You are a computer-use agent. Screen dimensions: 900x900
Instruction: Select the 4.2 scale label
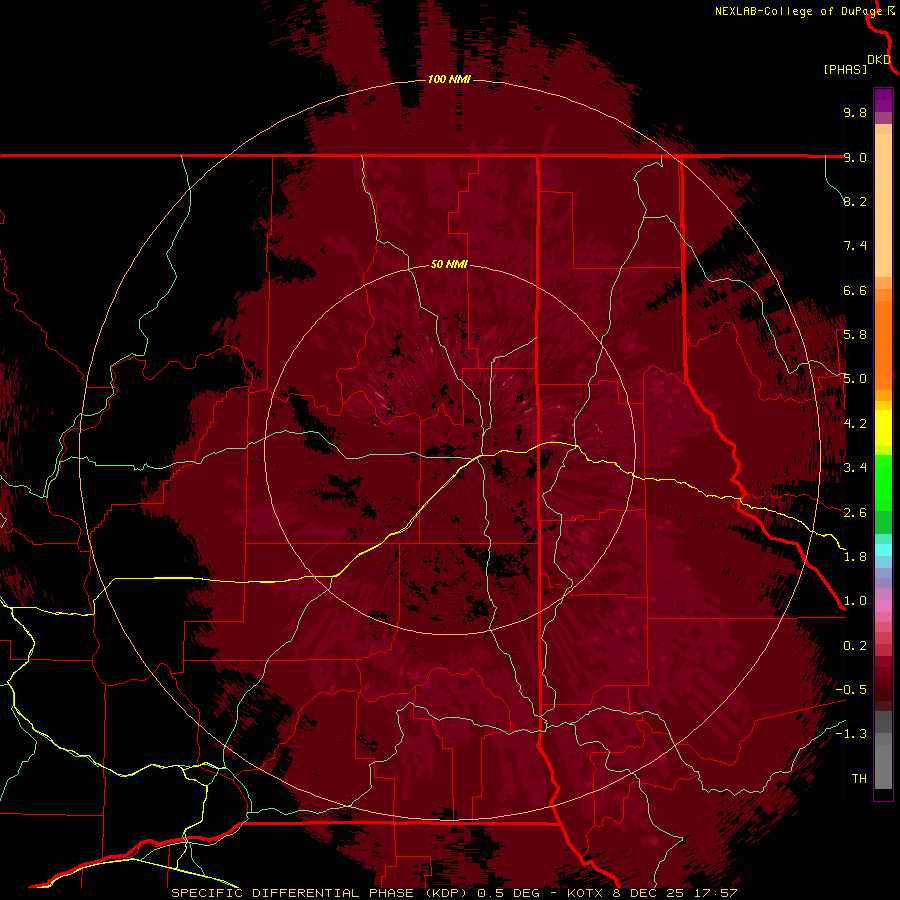(x=855, y=424)
